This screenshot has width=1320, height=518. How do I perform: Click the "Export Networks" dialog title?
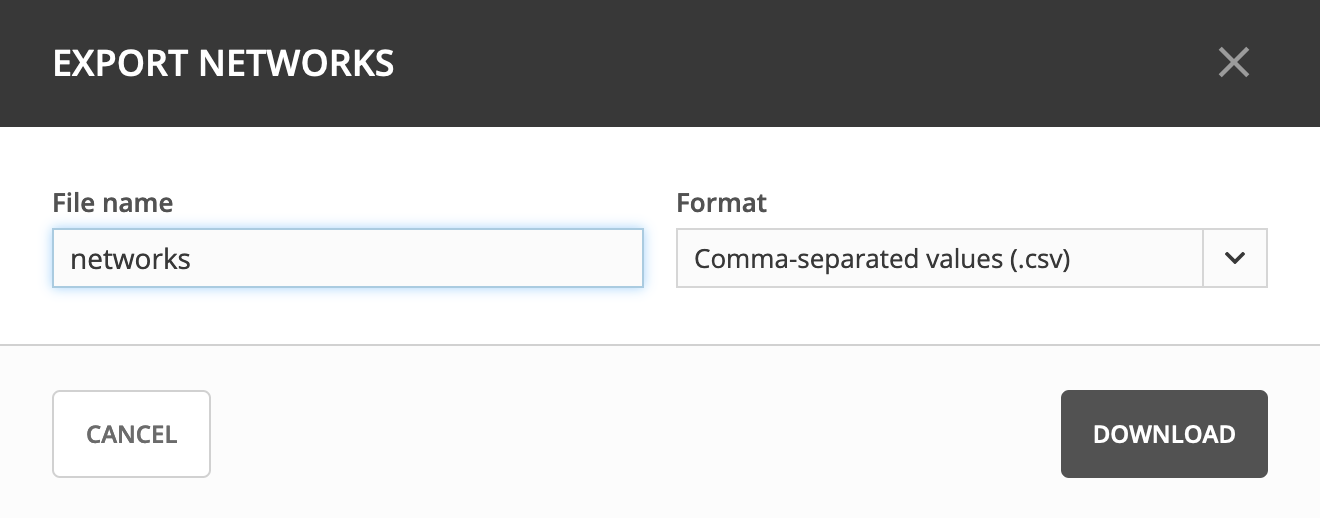pyautogui.click(x=223, y=64)
